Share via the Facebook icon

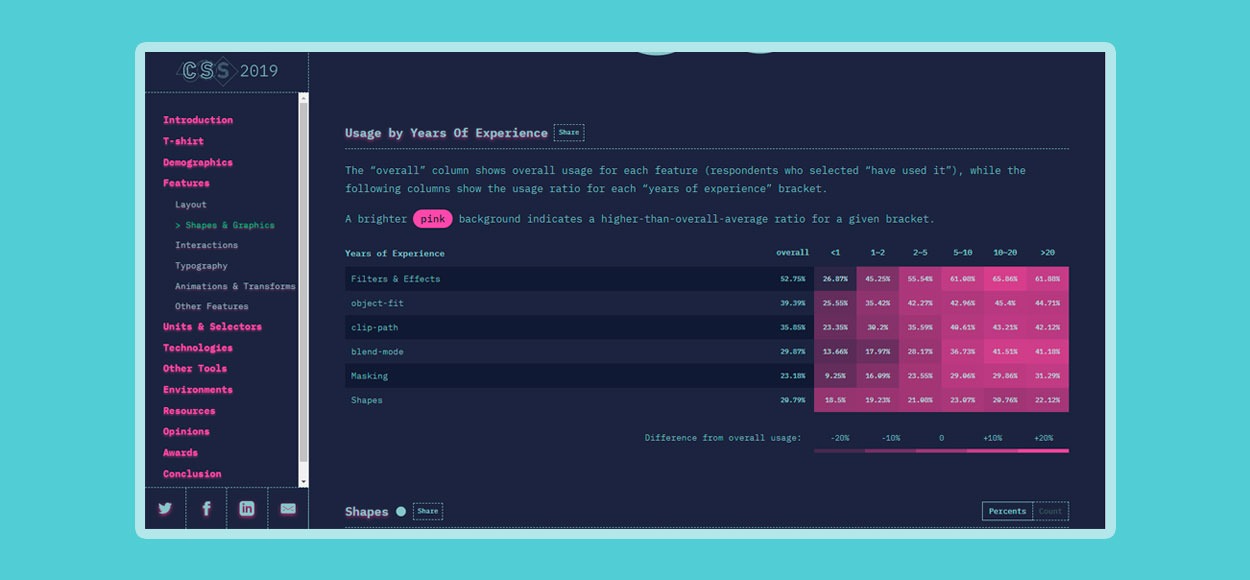(206, 508)
